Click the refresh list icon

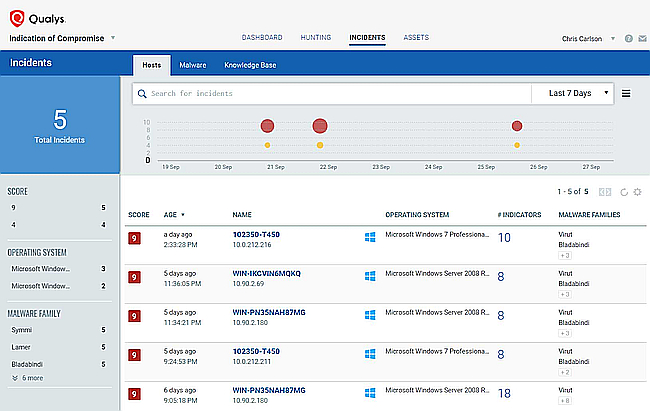(623, 192)
